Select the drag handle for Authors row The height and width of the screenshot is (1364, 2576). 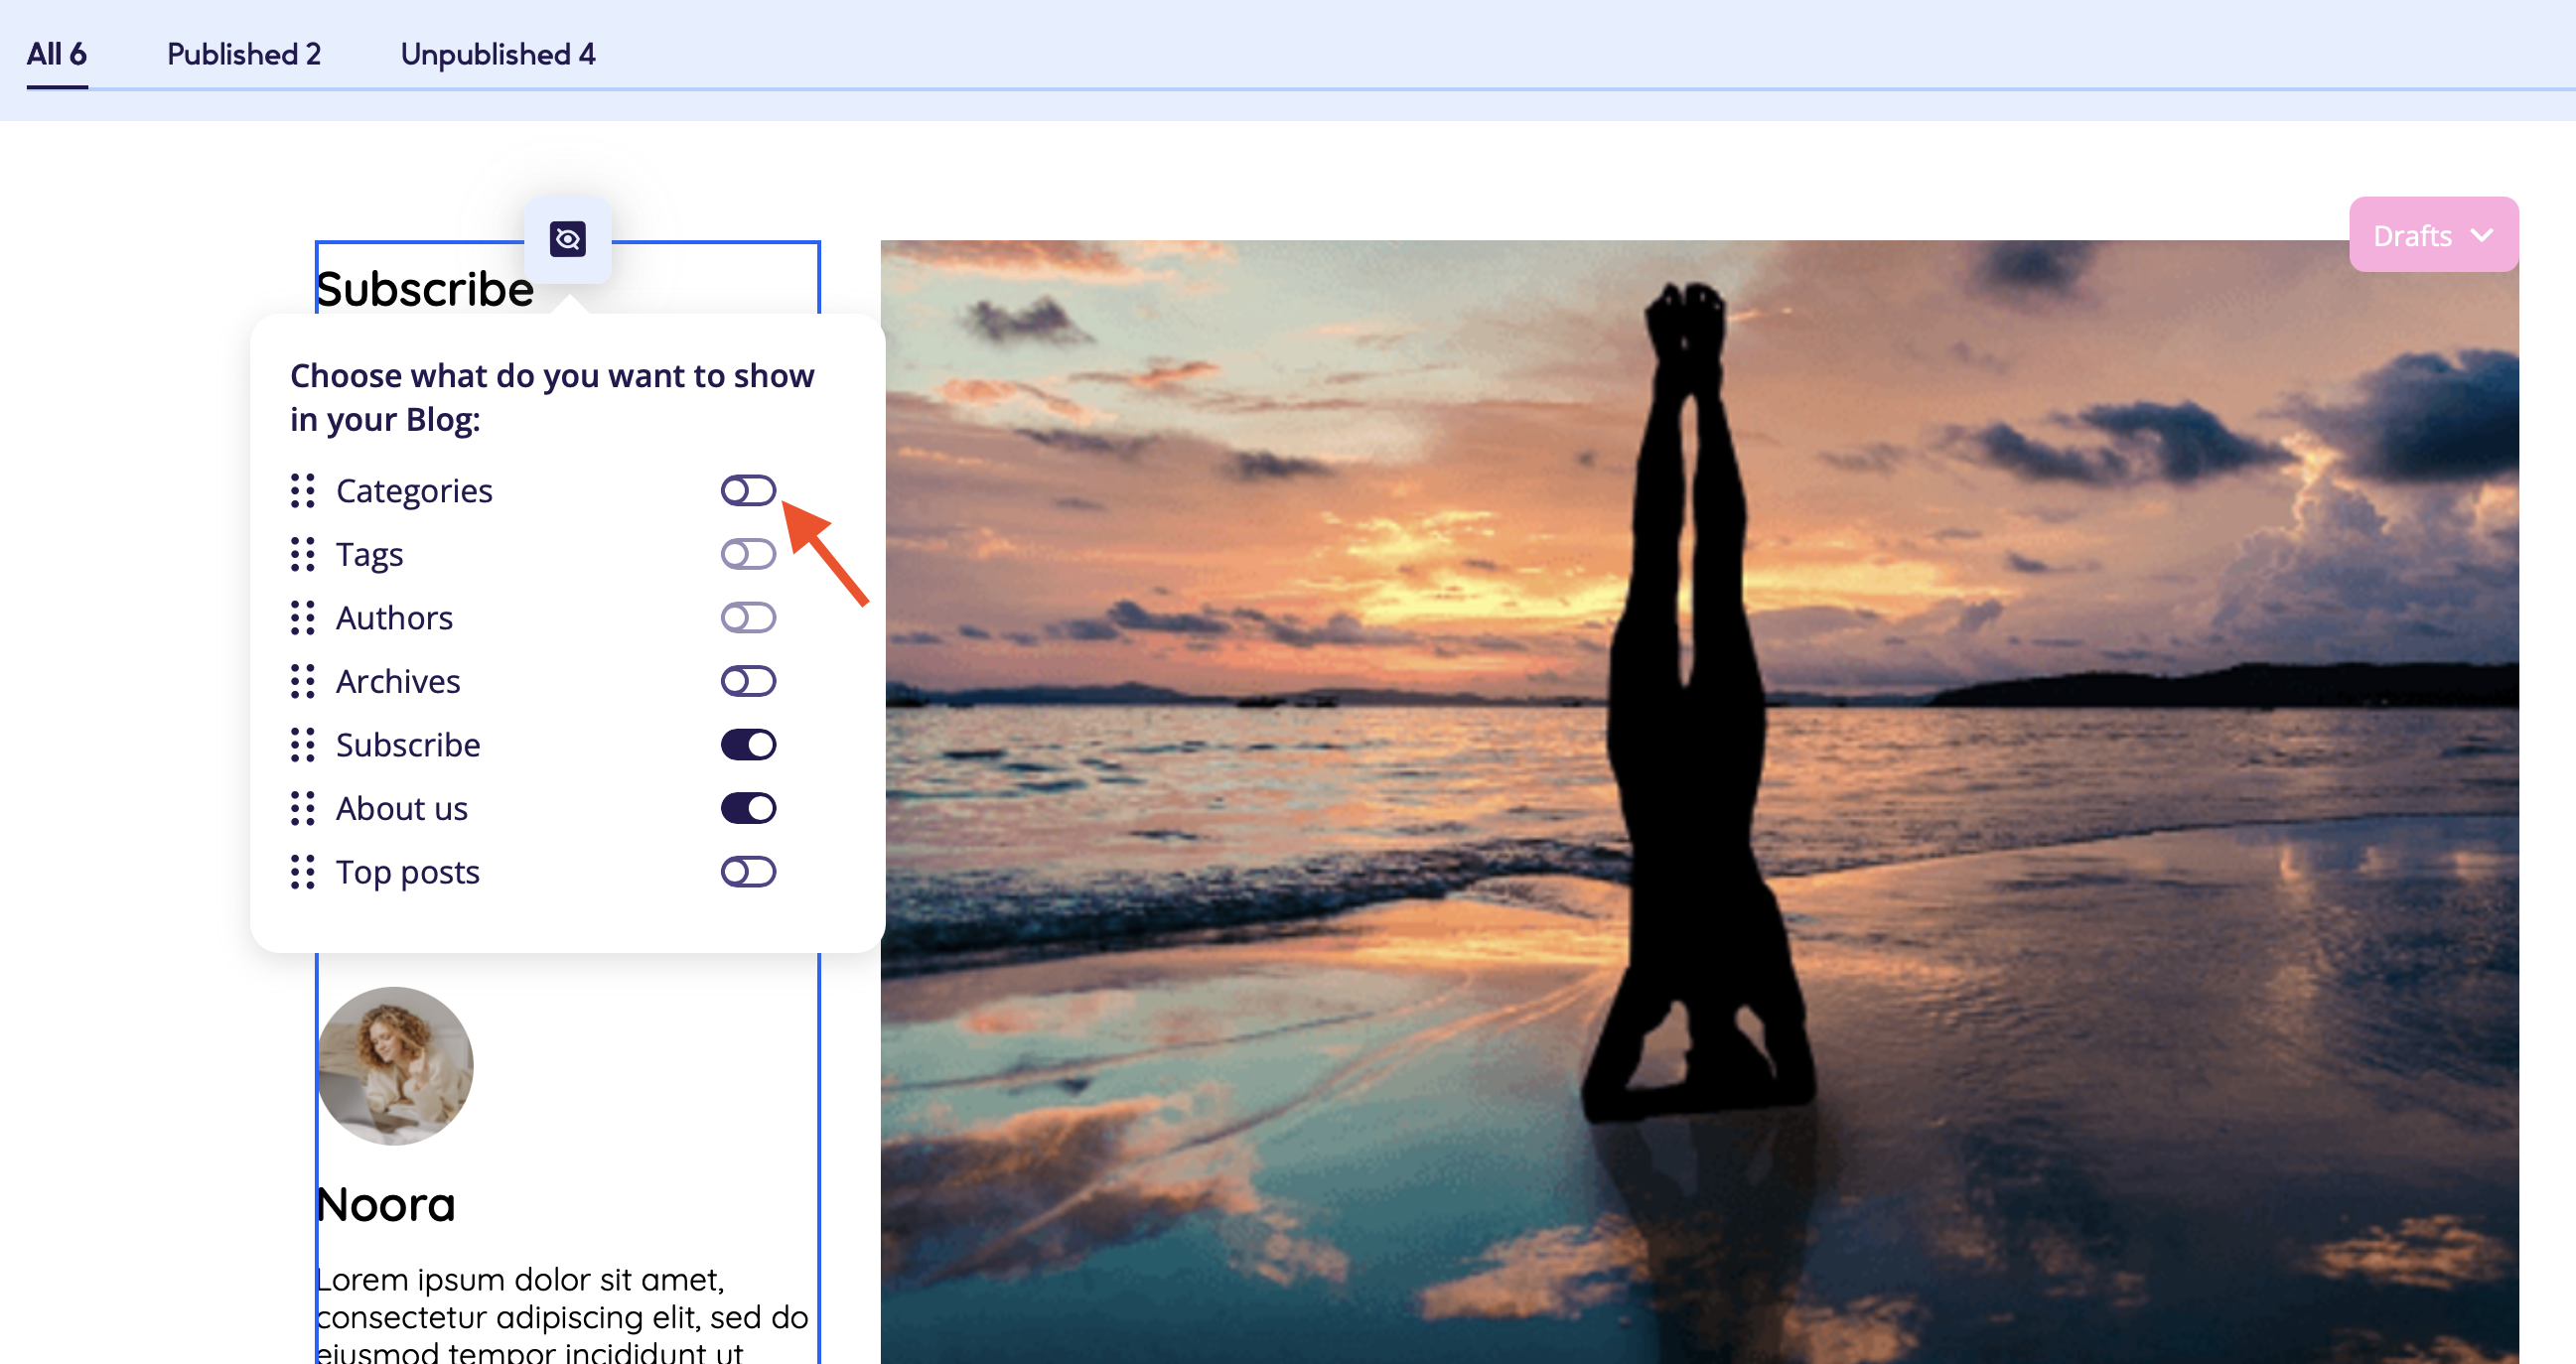[x=303, y=618]
